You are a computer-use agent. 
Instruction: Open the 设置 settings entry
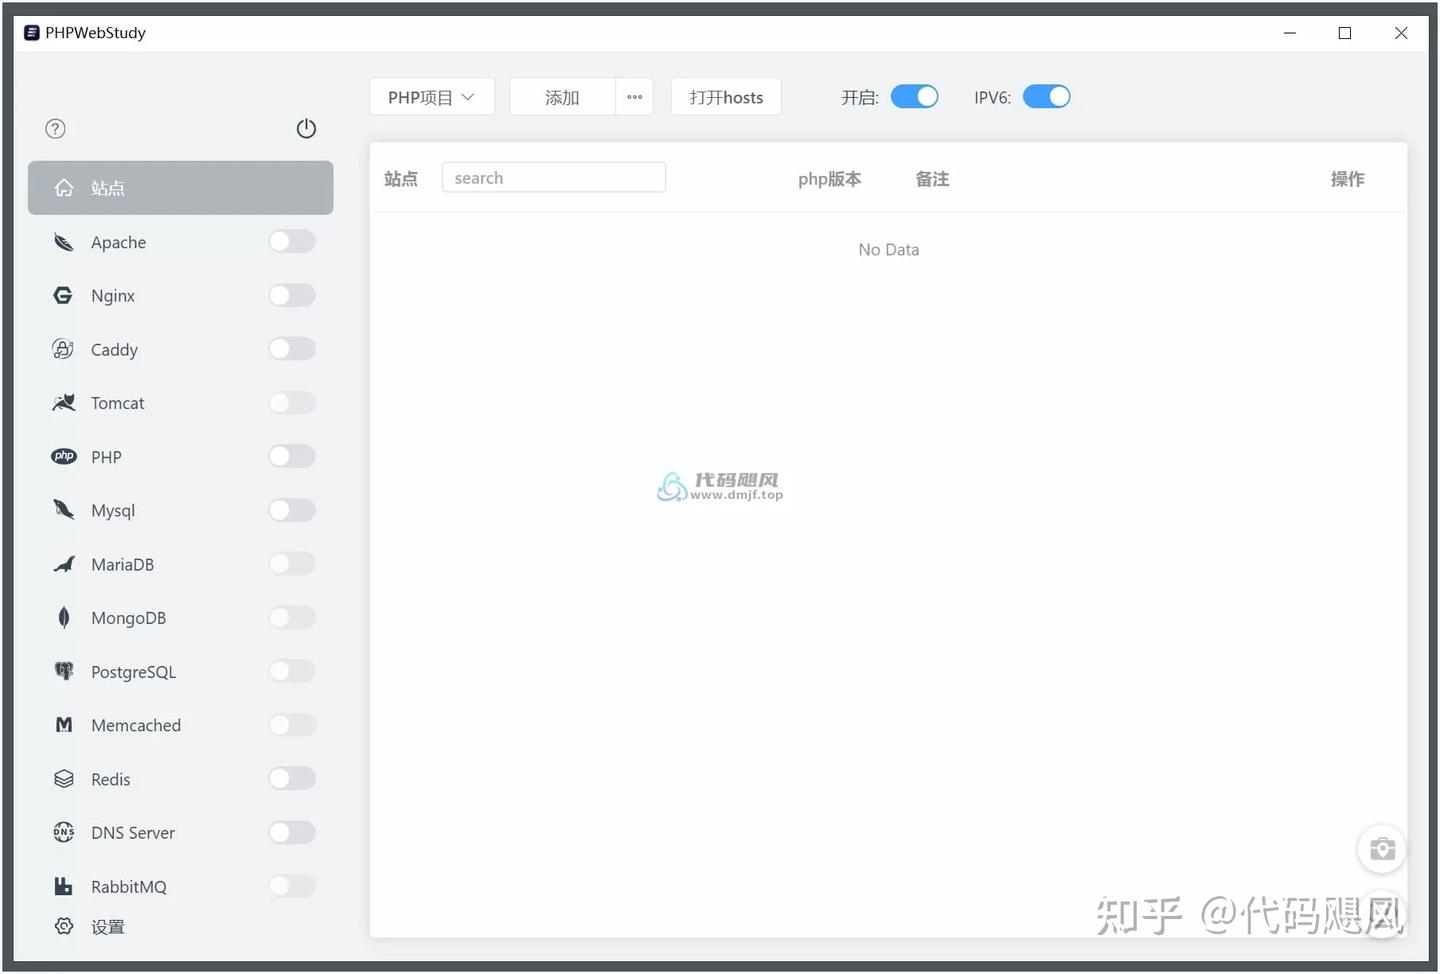pyautogui.click(x=108, y=926)
